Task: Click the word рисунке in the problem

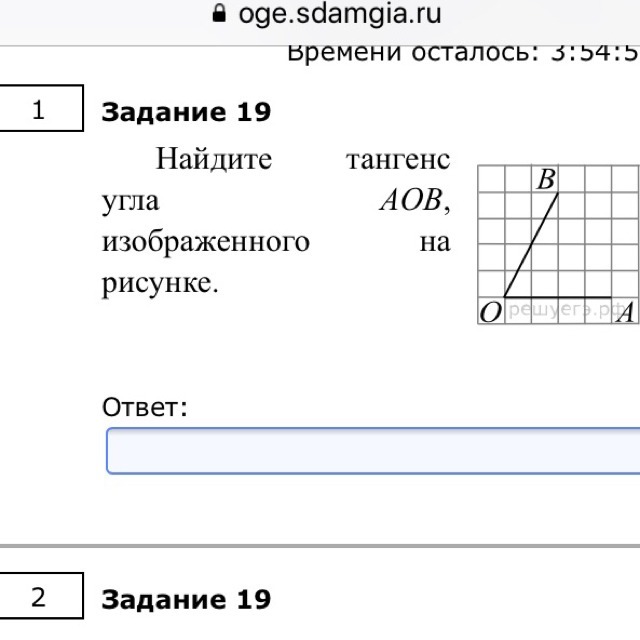Action: coord(159,283)
